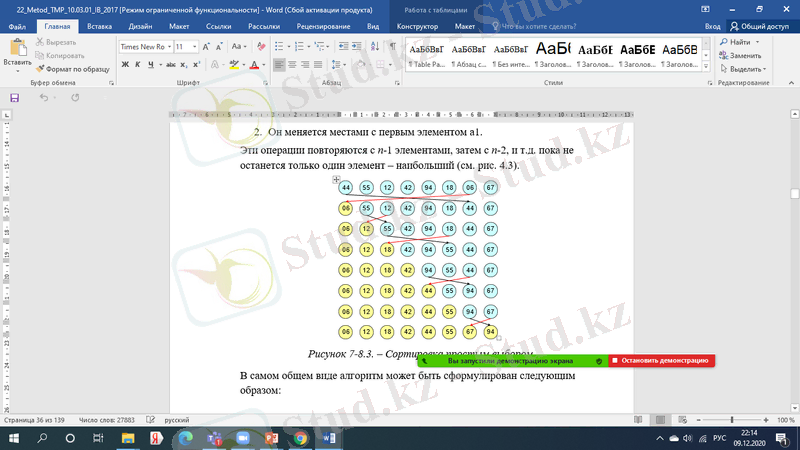Stop screen sharing with Остановить демонстрацию
800x450 pixels.
tap(660, 360)
